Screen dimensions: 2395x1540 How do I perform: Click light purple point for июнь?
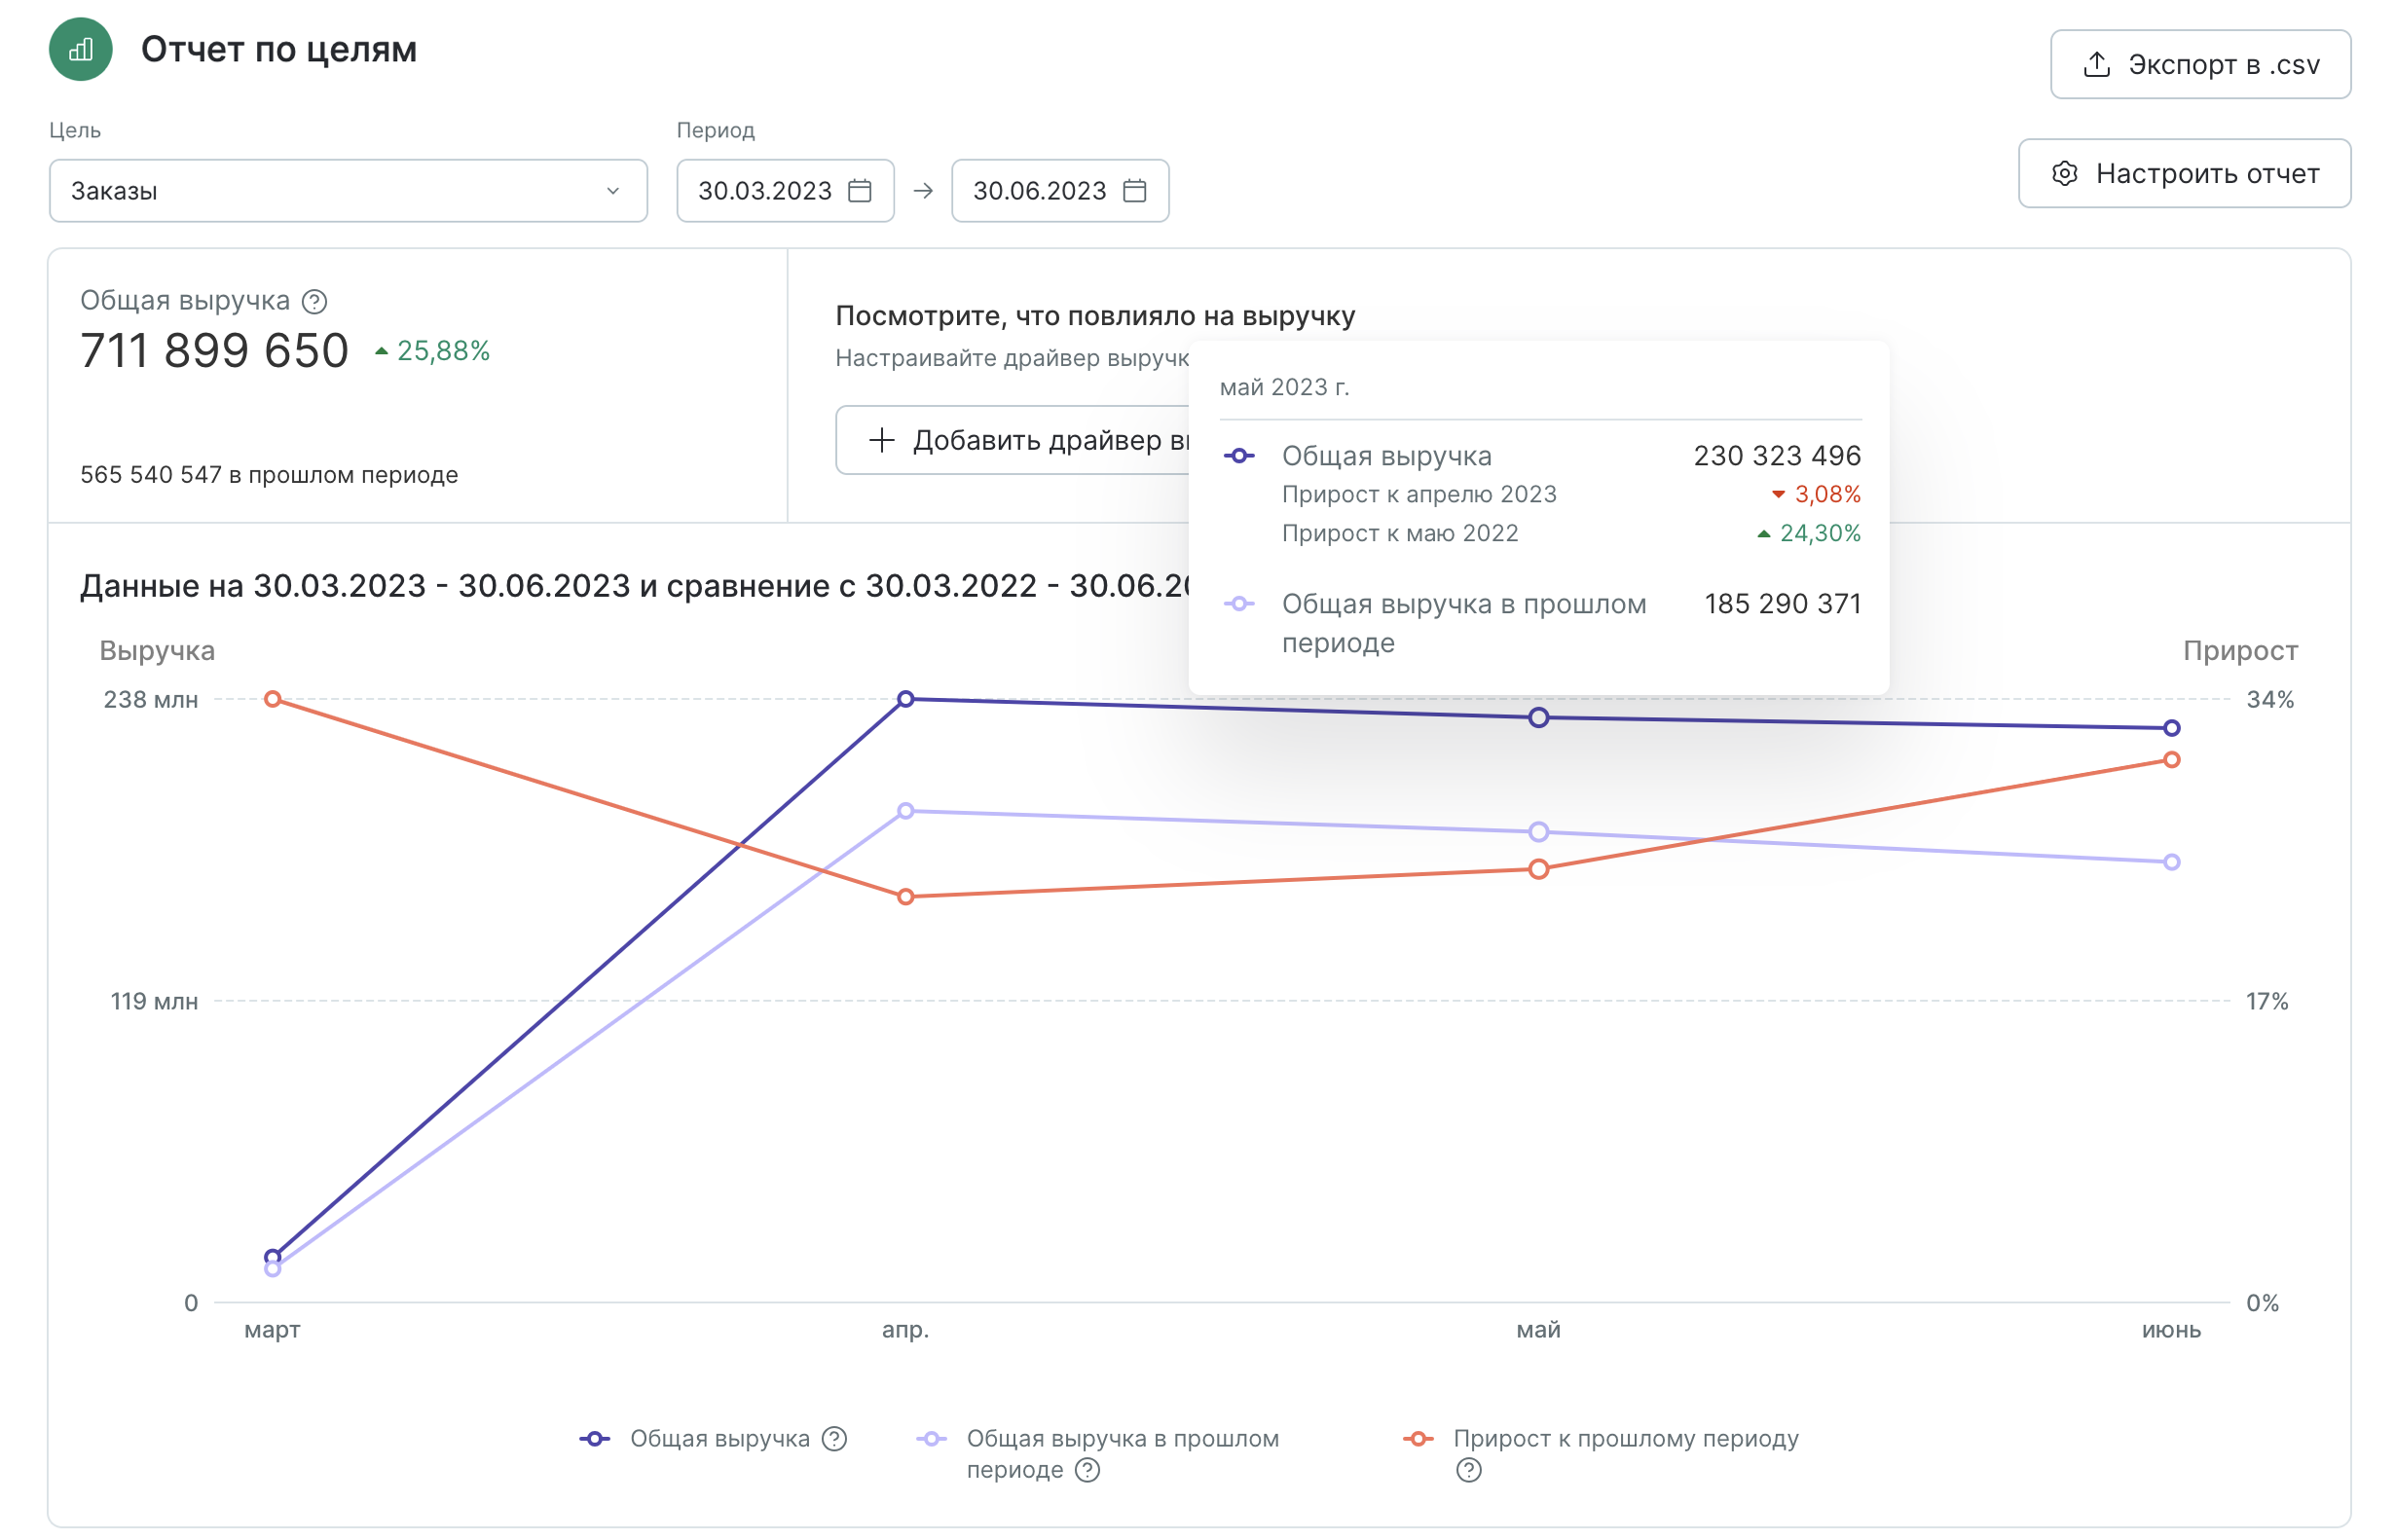coord(2171,862)
